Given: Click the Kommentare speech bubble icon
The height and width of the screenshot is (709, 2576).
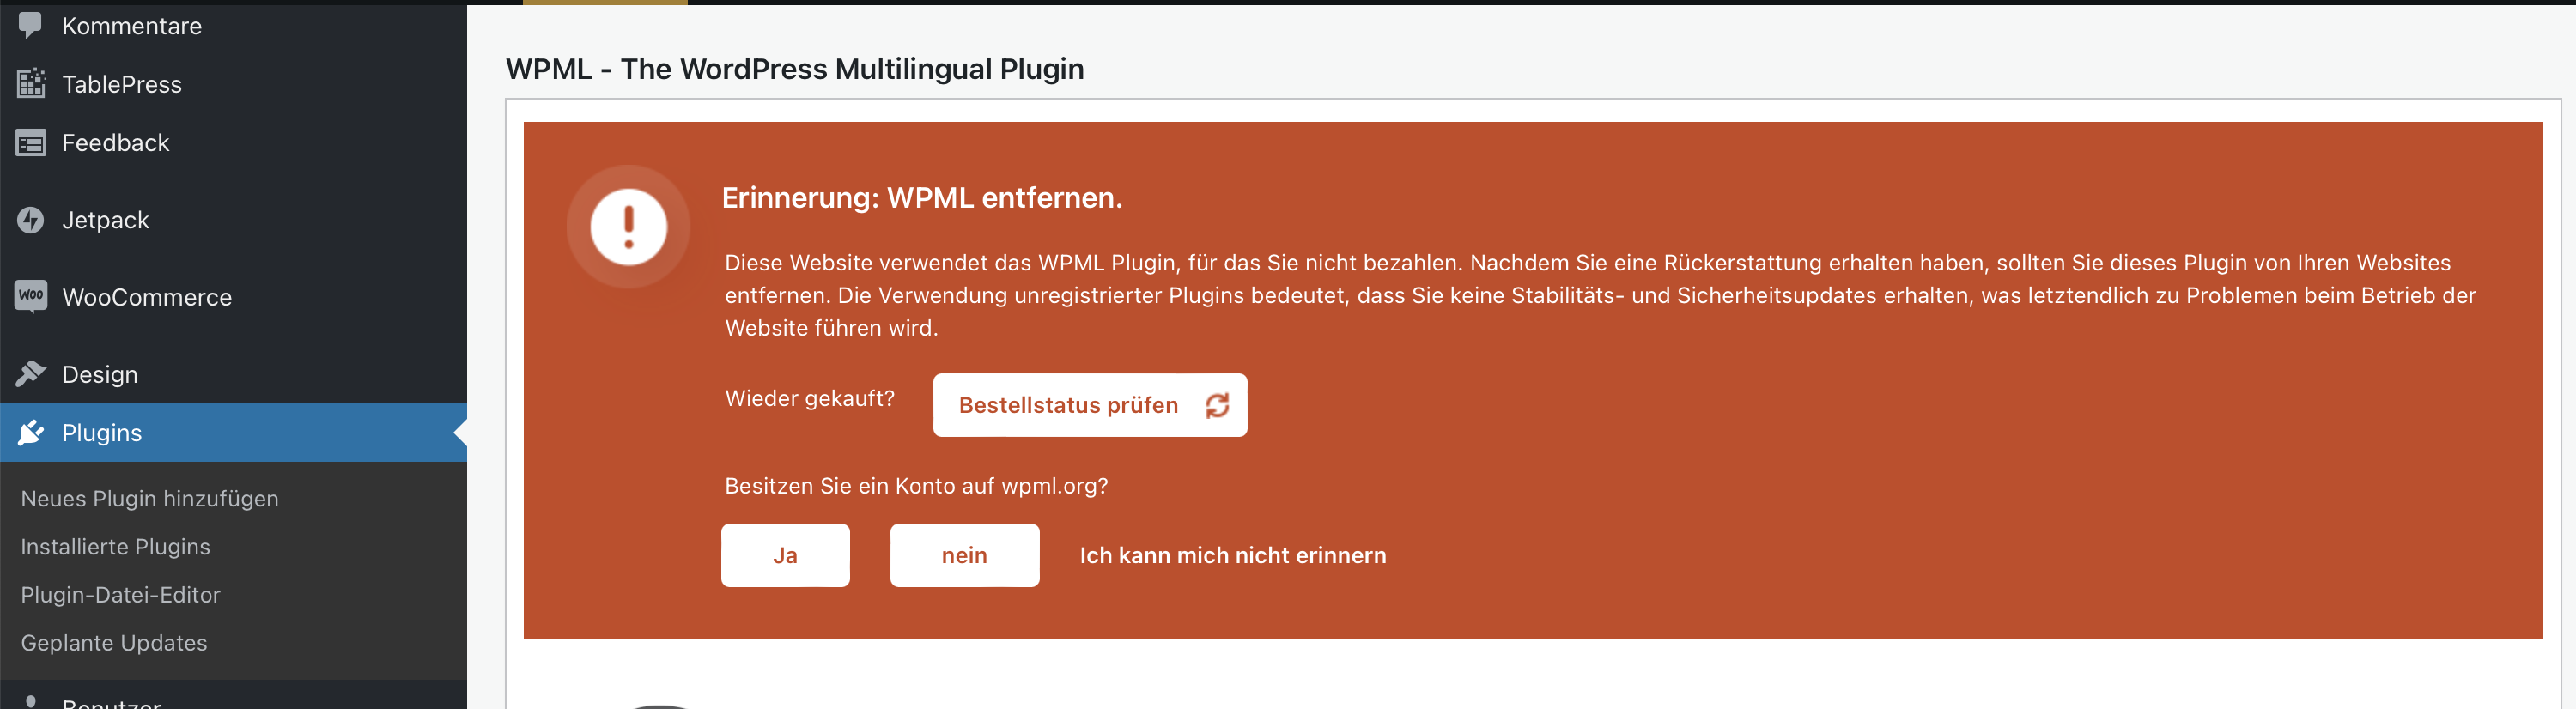Looking at the screenshot, I should pyautogui.click(x=30, y=25).
